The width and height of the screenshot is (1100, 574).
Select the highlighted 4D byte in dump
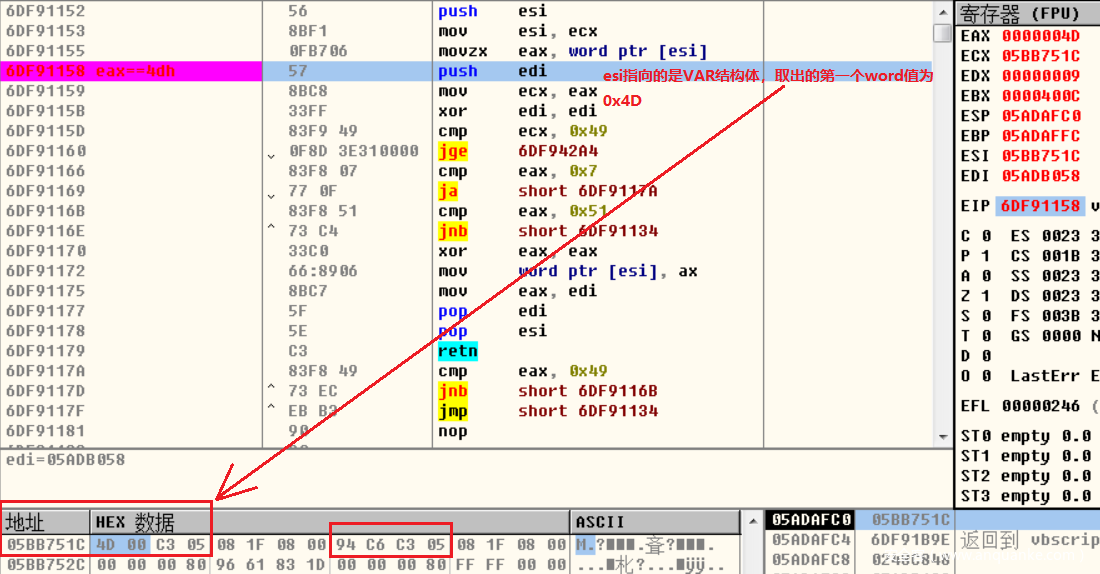click(x=106, y=545)
